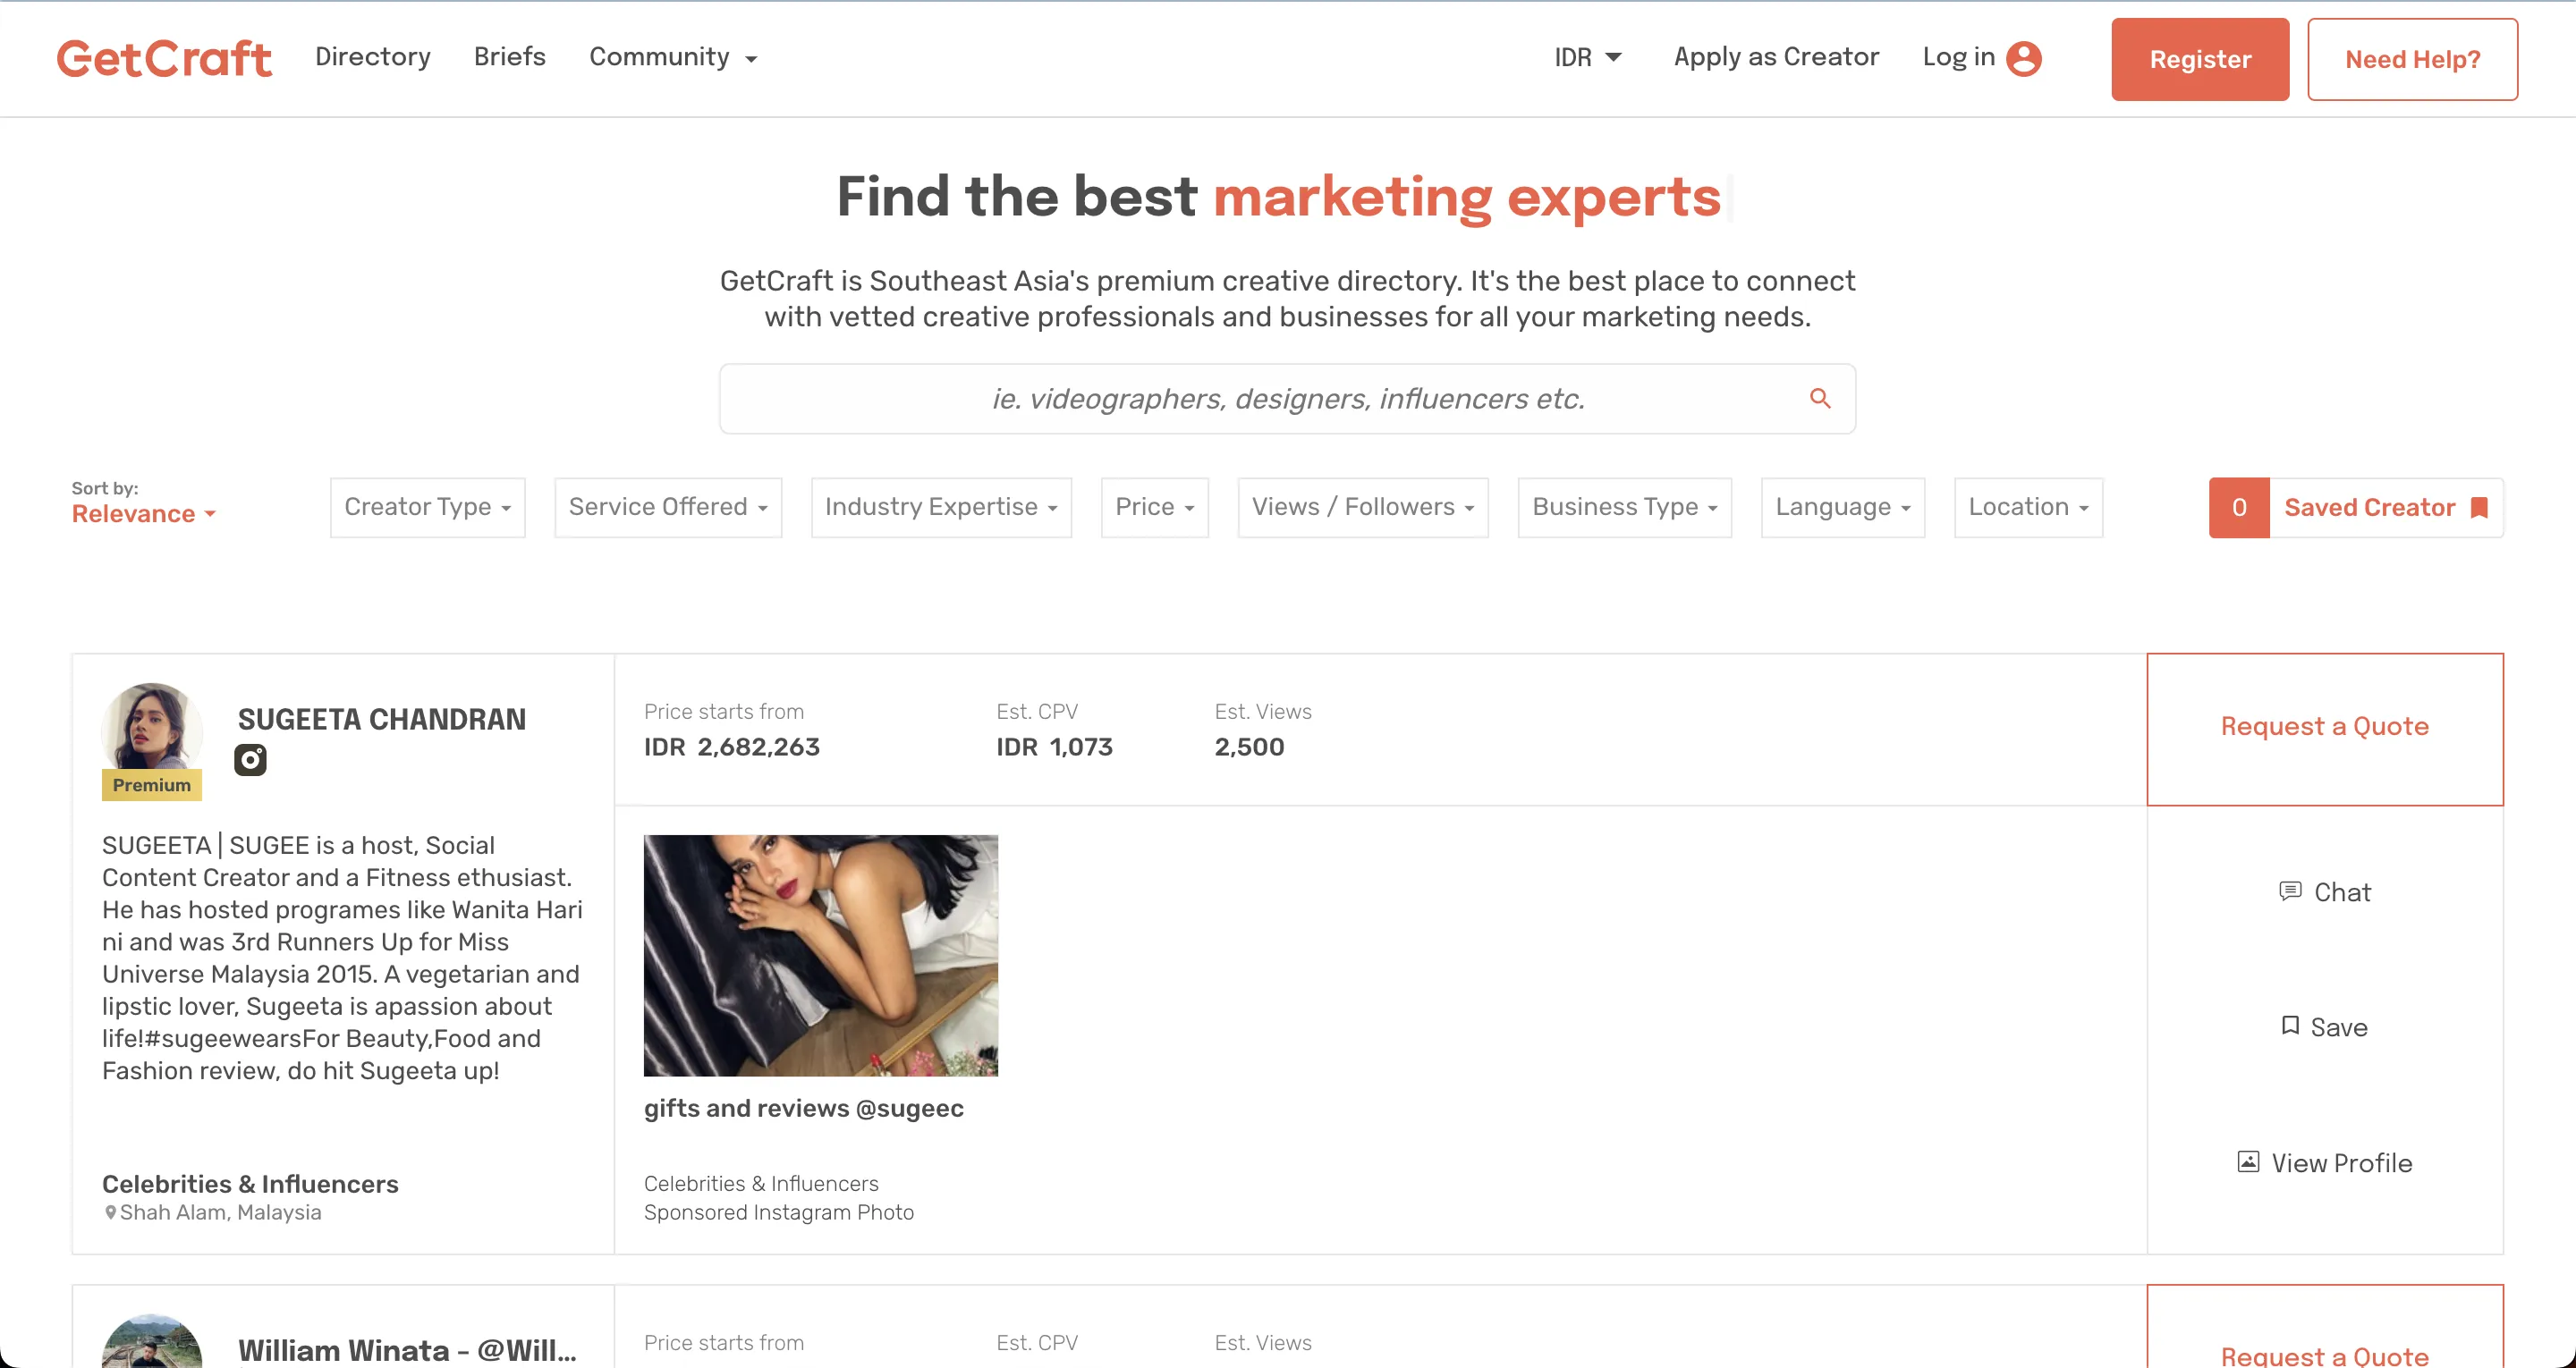Click the search magnifier icon

[1820, 398]
